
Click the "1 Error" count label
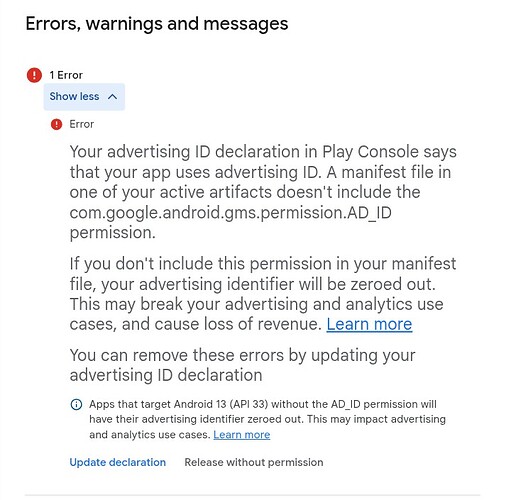[x=66, y=75]
